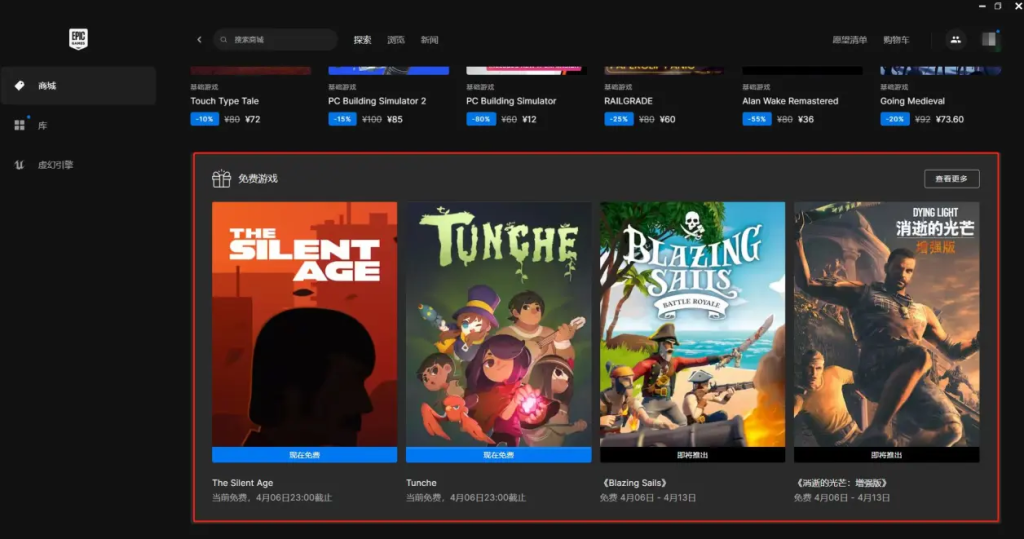Restore down the launcher window
This screenshot has width=1024, height=539.
tap(998, 6)
